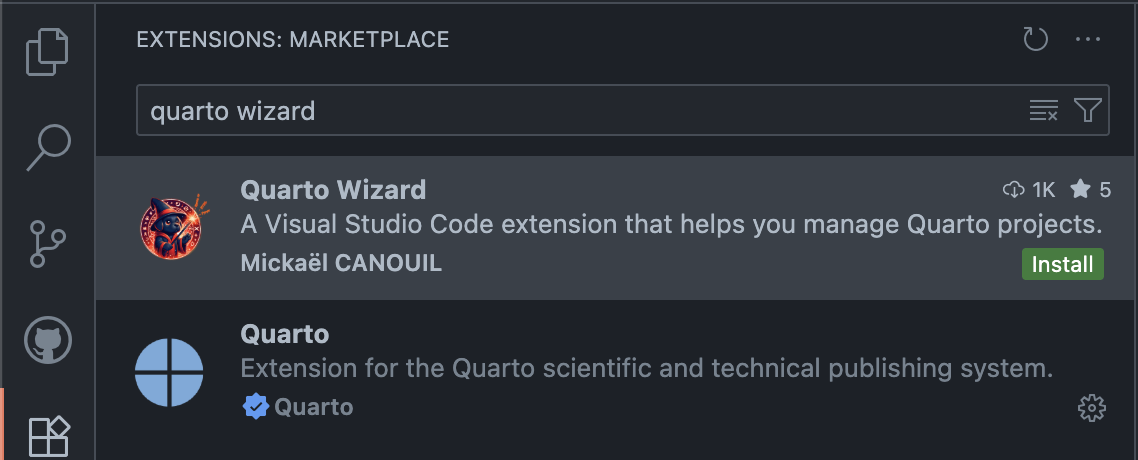Open the filter extensions dropdown
The image size is (1138, 460).
[x=1087, y=110]
